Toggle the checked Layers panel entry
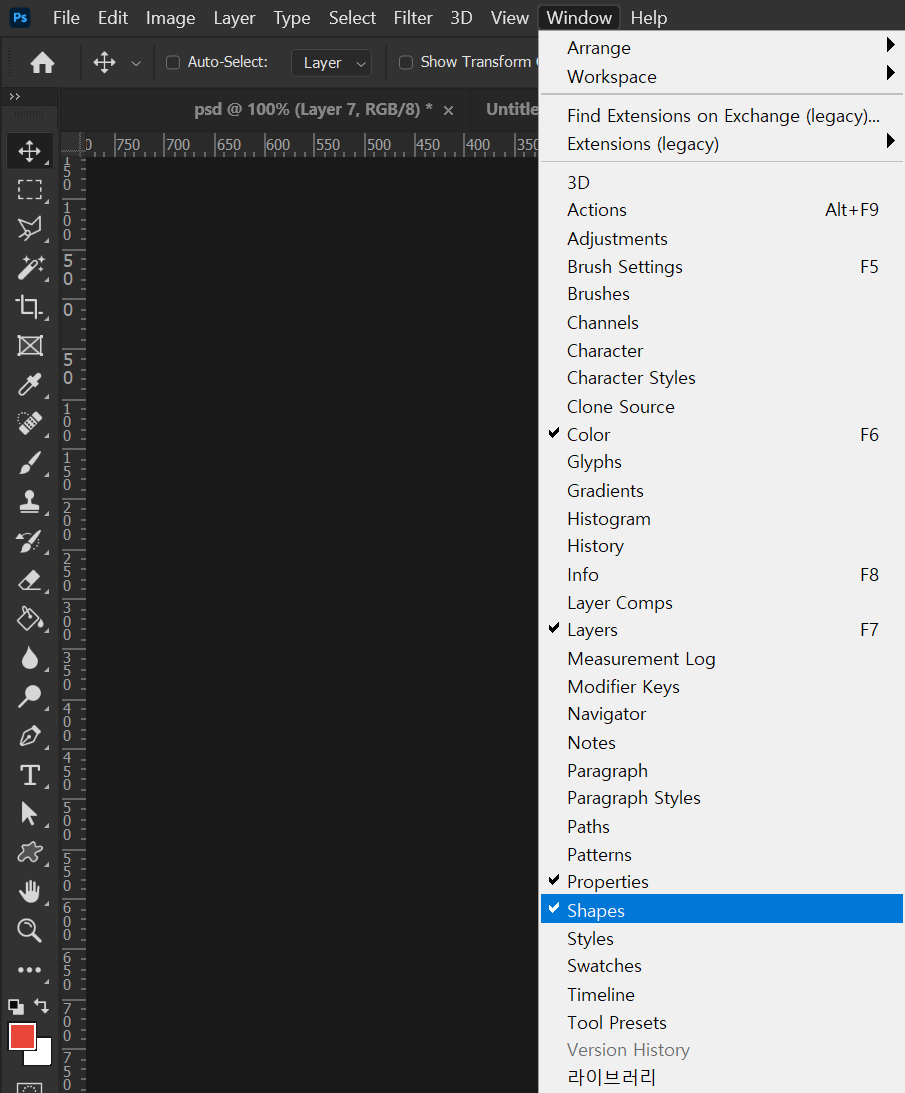Screen dimensions: 905x1093 722,630
